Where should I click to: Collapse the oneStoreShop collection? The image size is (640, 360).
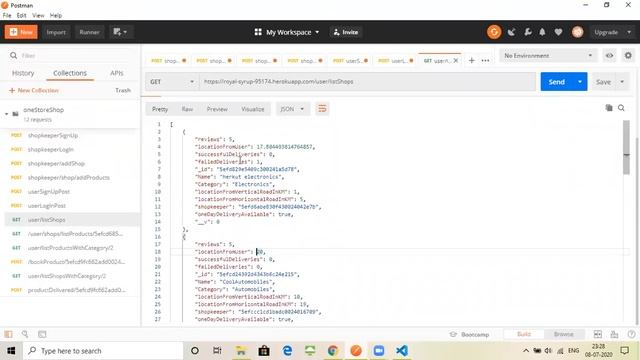click(x=7, y=114)
